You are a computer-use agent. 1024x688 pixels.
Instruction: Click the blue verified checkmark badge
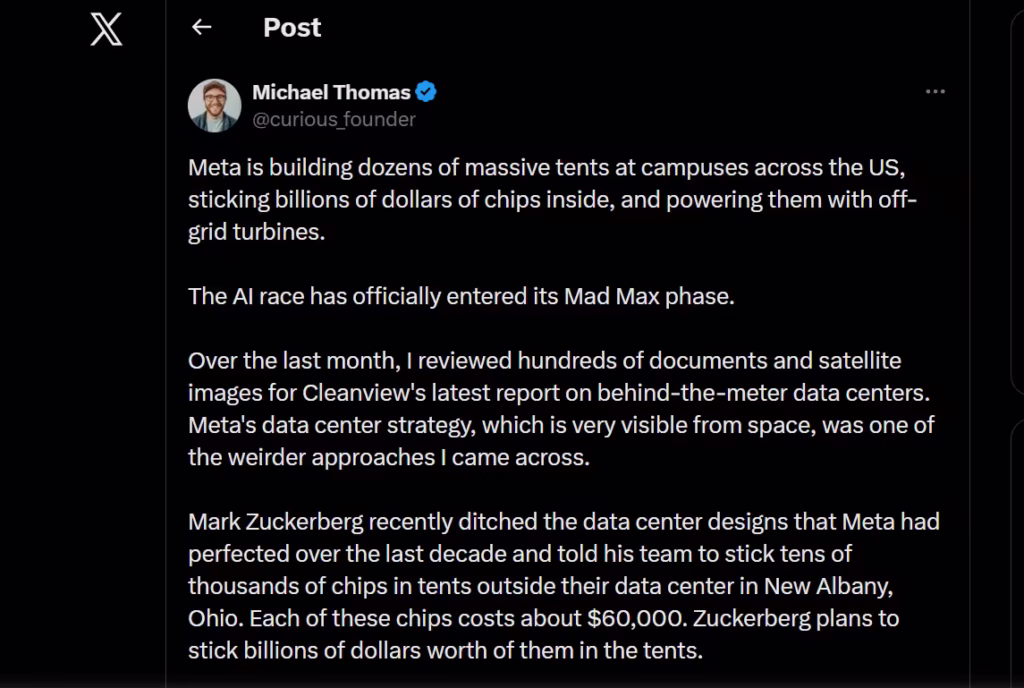point(426,92)
